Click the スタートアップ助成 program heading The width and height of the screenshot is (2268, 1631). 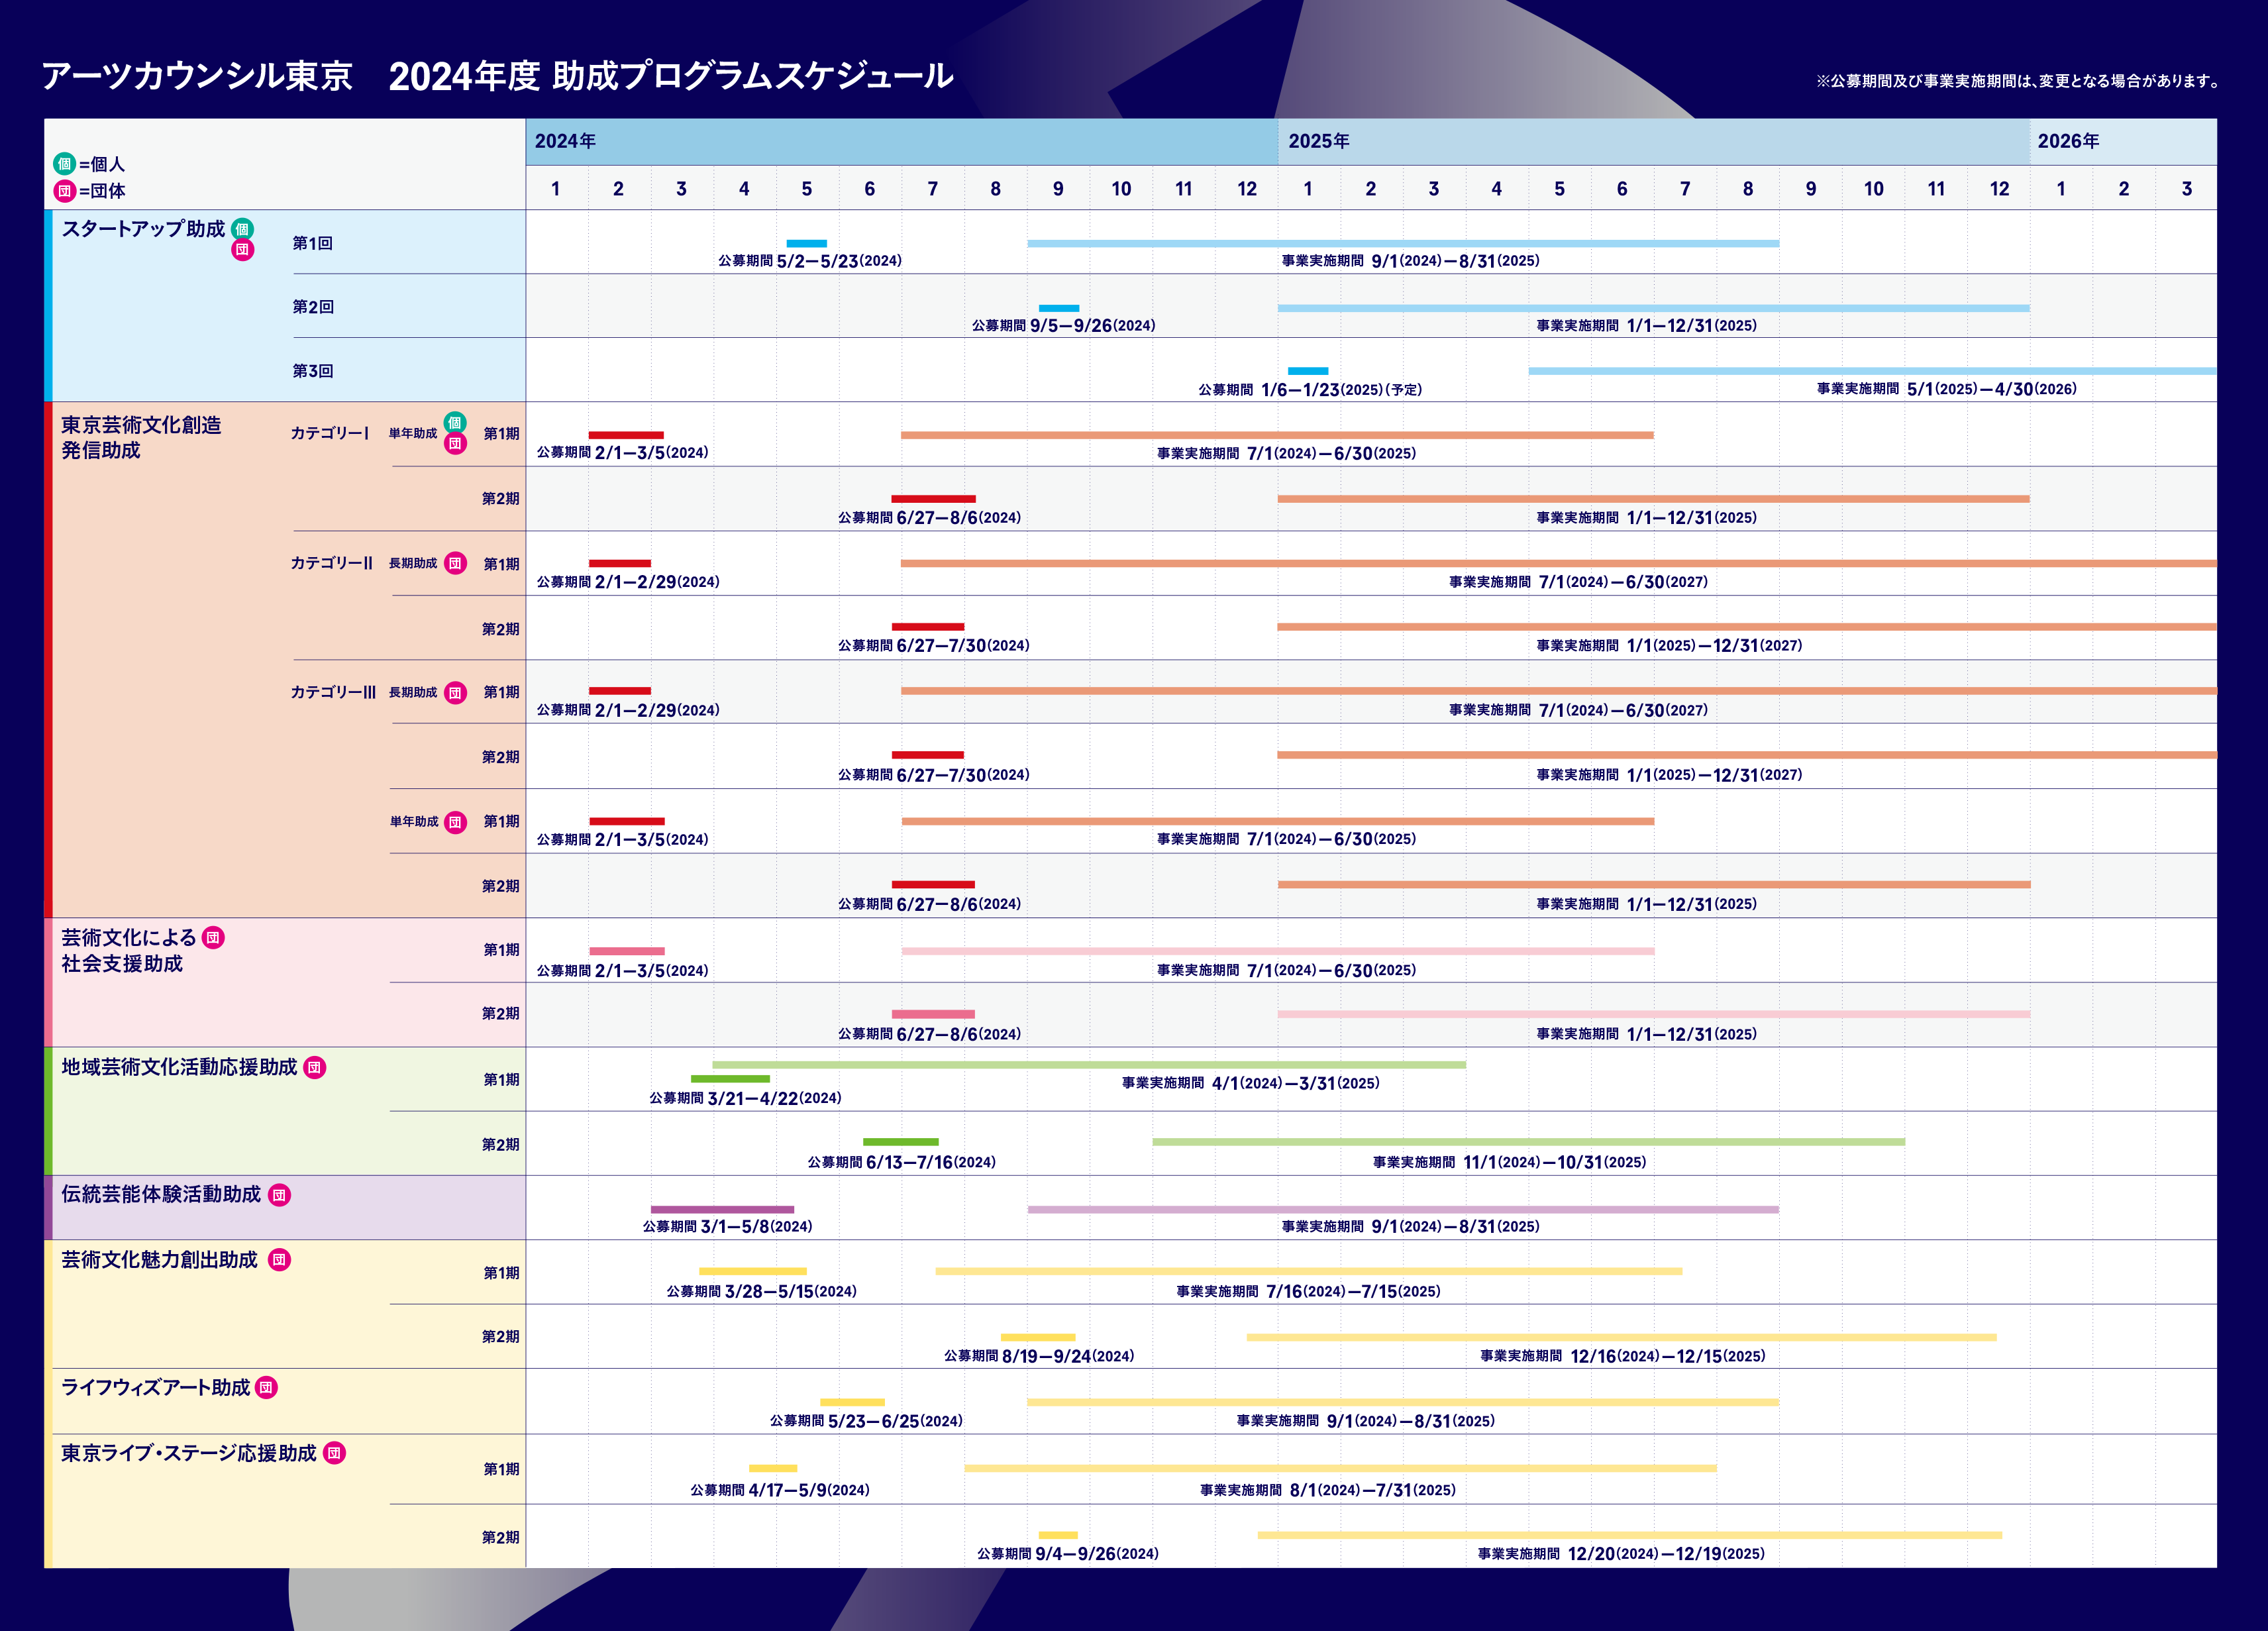(144, 229)
